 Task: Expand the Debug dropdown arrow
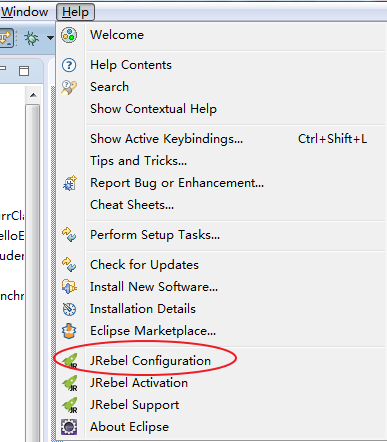point(50,38)
